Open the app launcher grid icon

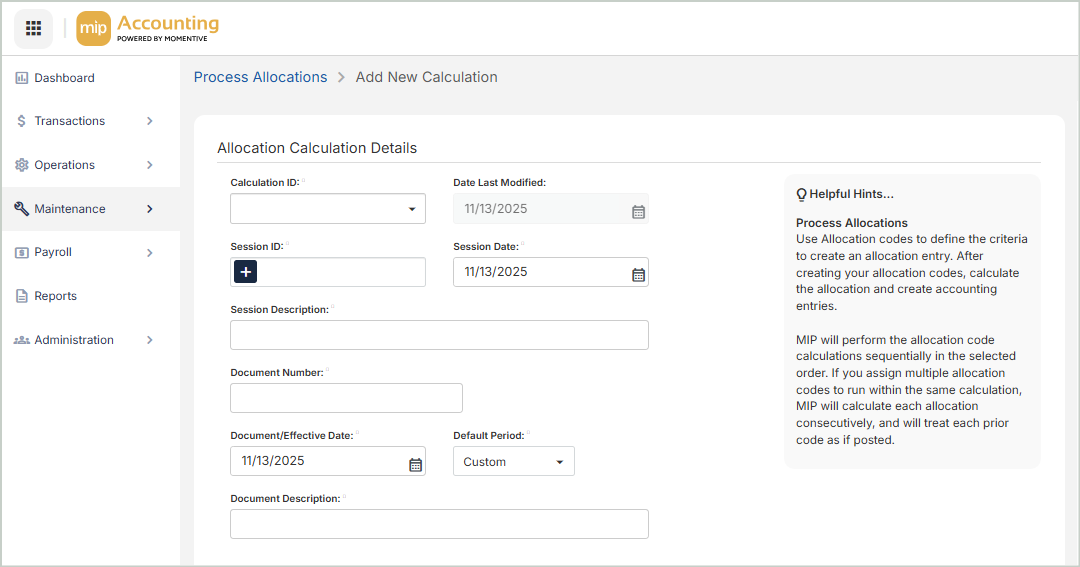coord(33,28)
